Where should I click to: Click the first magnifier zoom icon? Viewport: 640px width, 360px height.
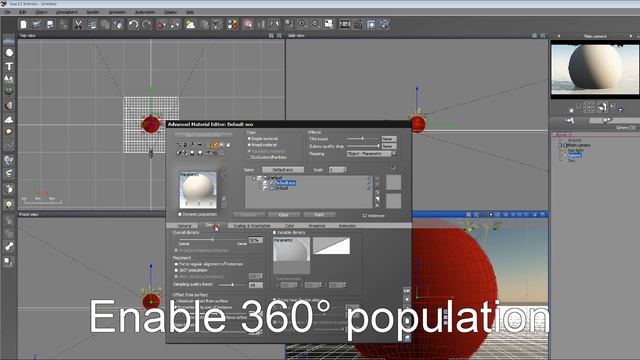289,24
